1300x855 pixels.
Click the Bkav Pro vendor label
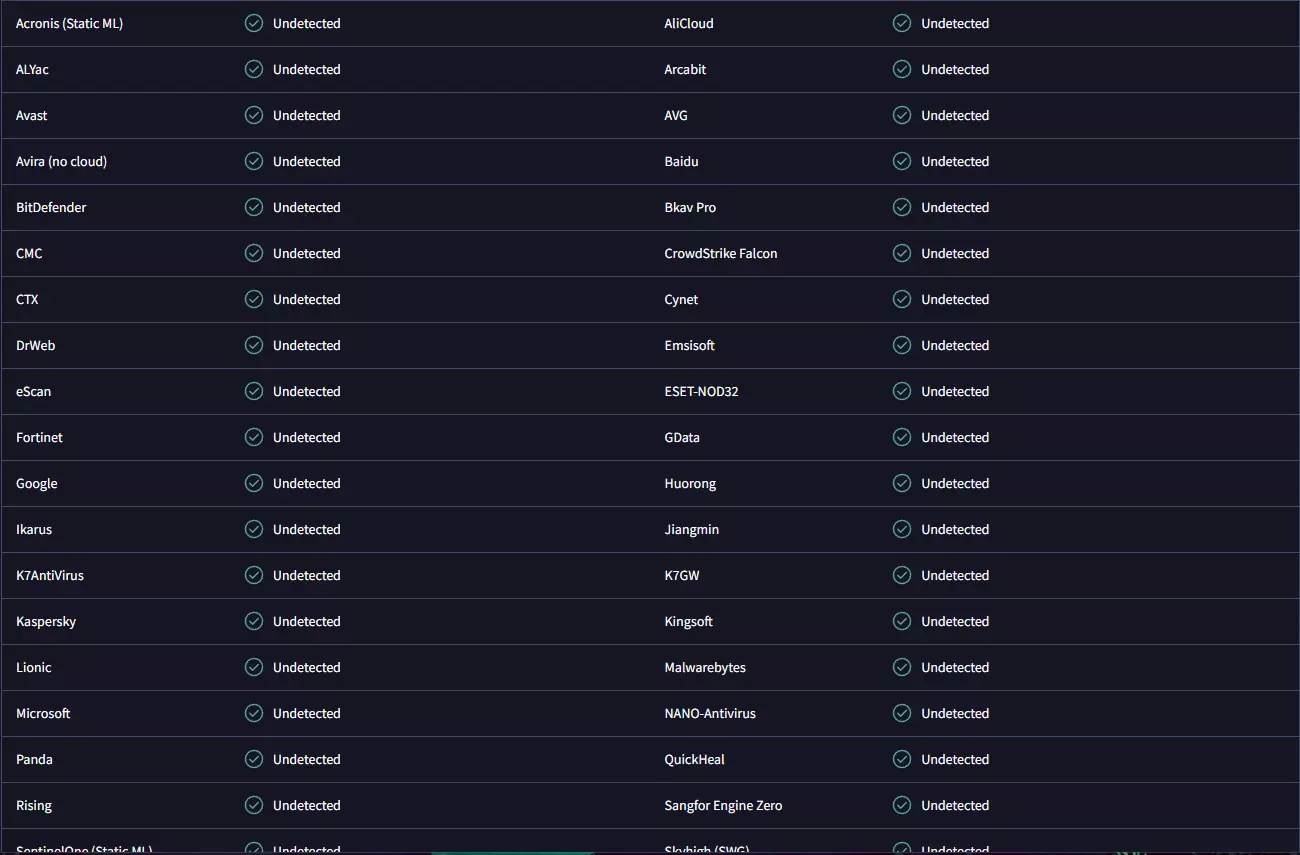pos(690,207)
